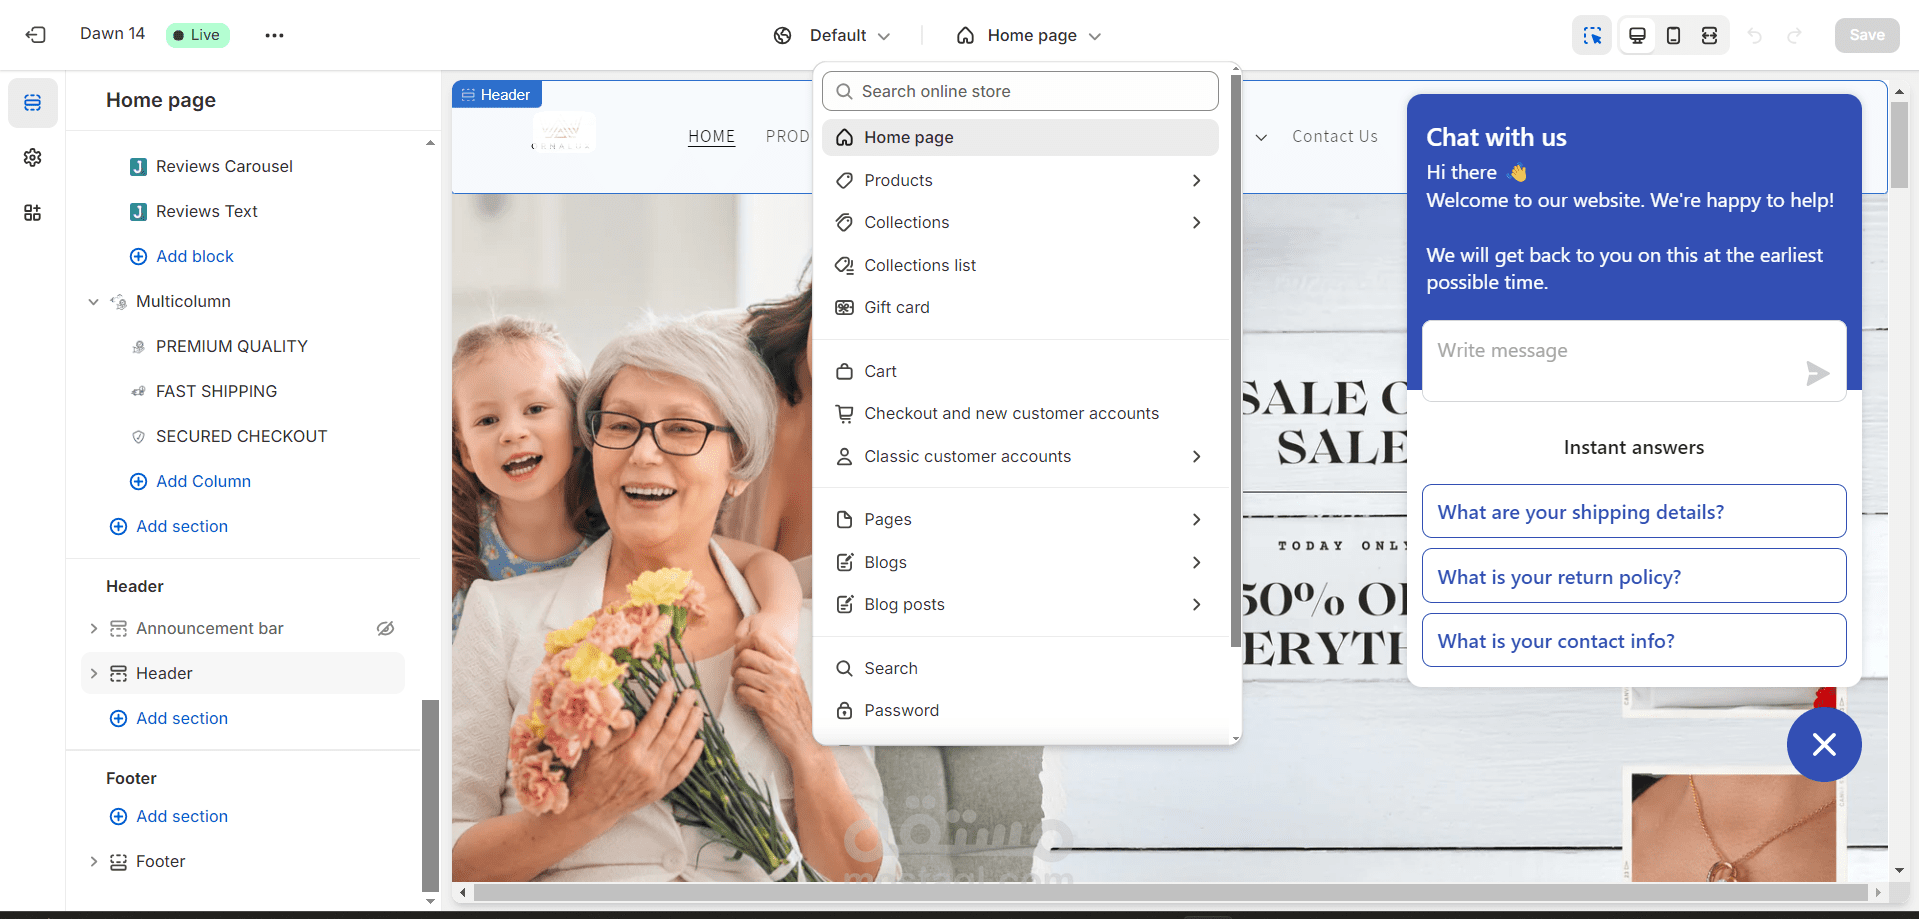Expand the Footer section chevron

click(x=93, y=861)
